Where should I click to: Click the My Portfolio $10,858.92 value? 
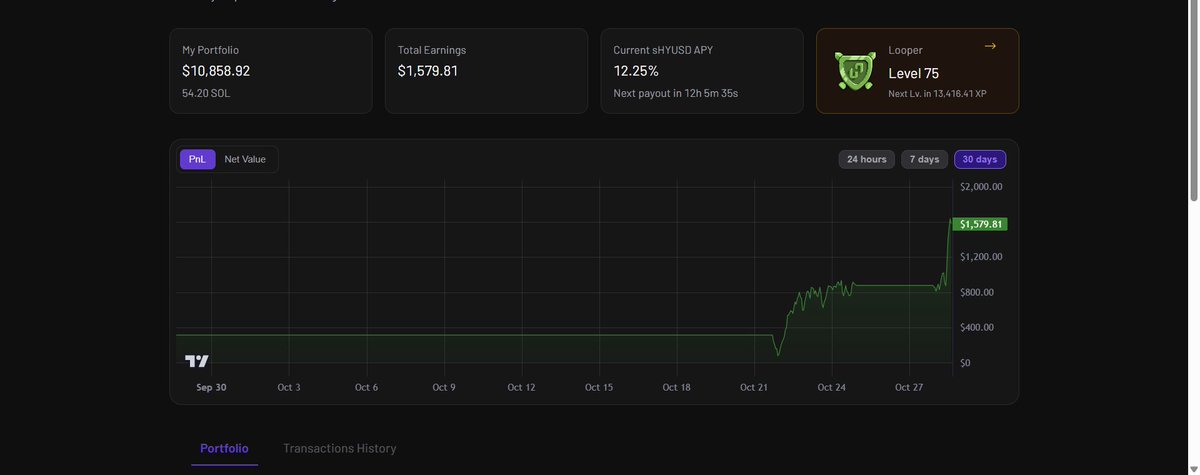point(216,71)
